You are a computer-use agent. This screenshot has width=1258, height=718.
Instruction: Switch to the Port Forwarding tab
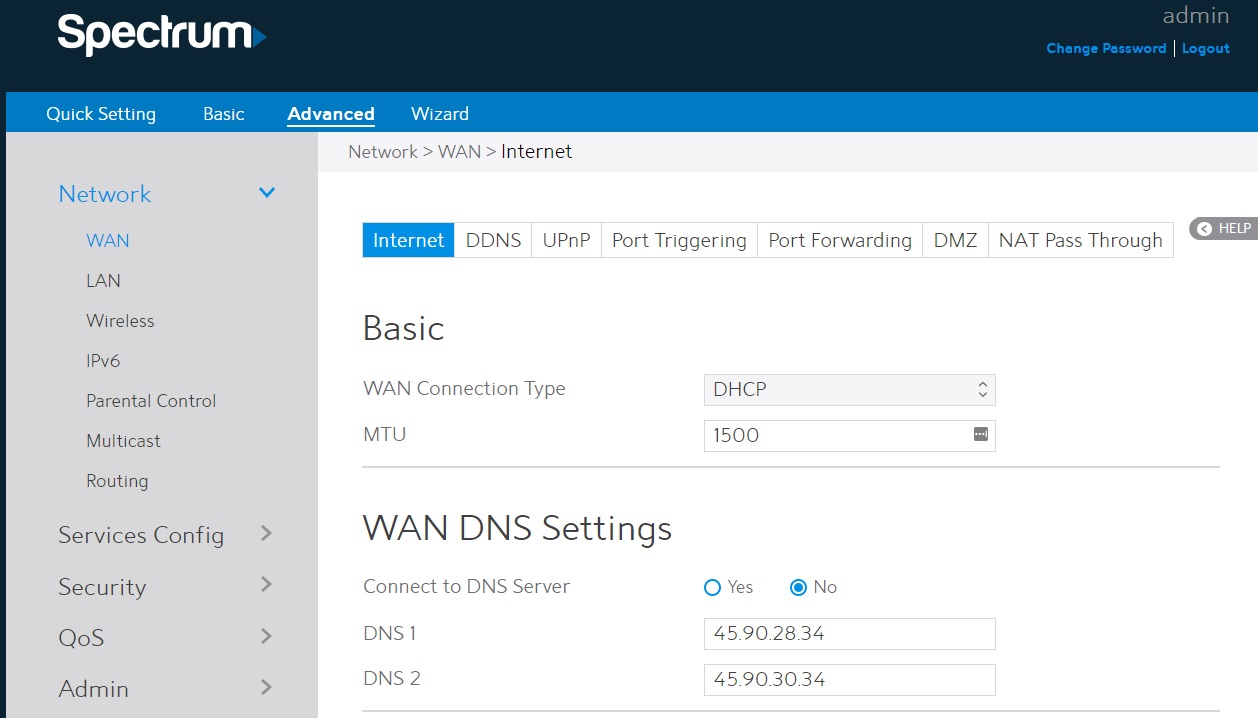pyautogui.click(x=839, y=241)
